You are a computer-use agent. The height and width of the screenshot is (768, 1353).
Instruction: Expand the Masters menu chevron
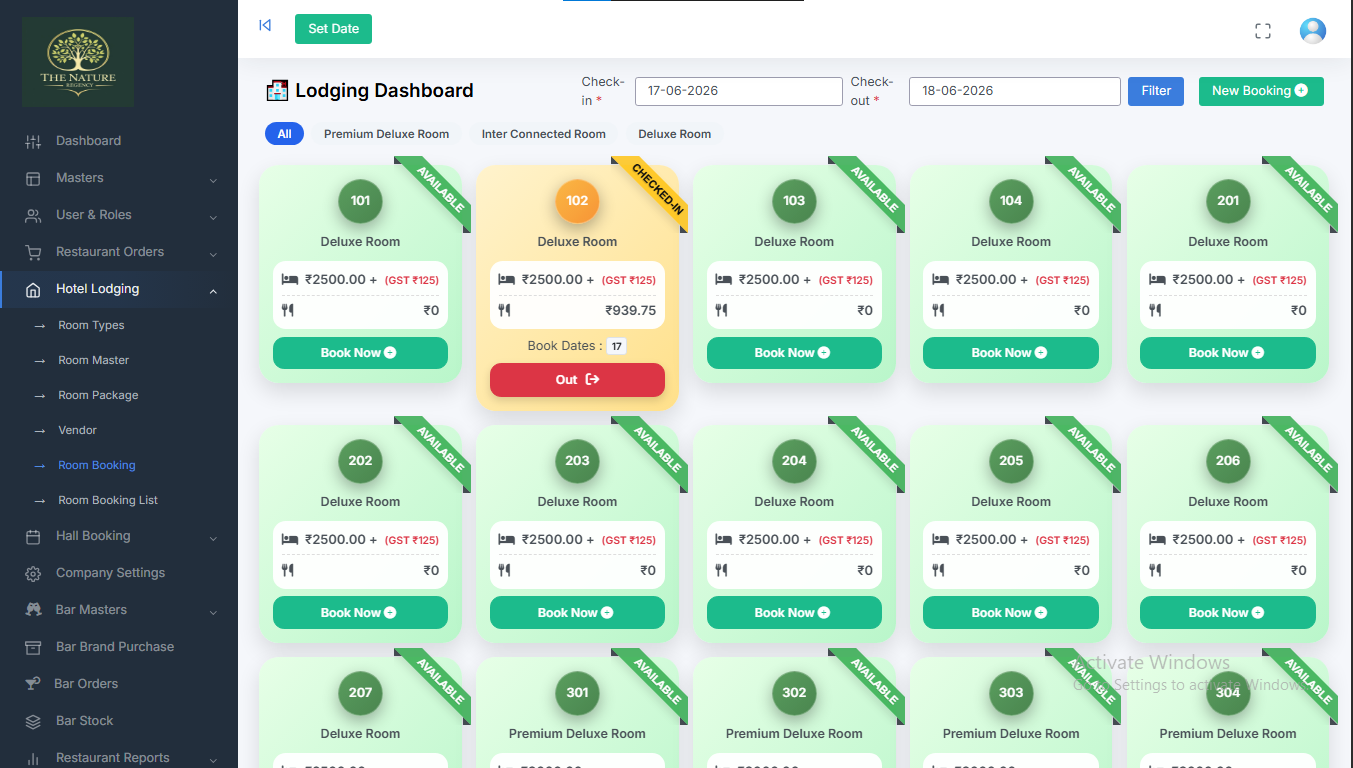coord(213,180)
